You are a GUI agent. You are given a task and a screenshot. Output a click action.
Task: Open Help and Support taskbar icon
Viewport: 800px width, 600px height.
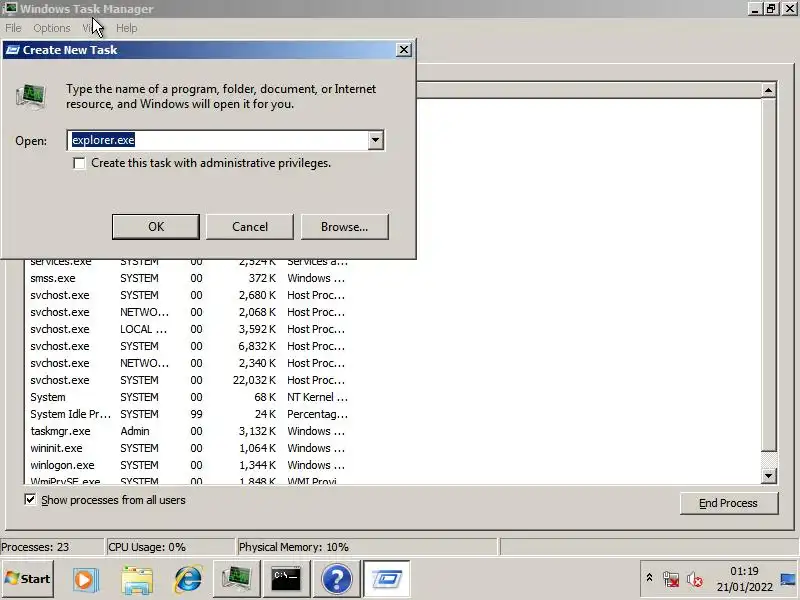[336, 580]
